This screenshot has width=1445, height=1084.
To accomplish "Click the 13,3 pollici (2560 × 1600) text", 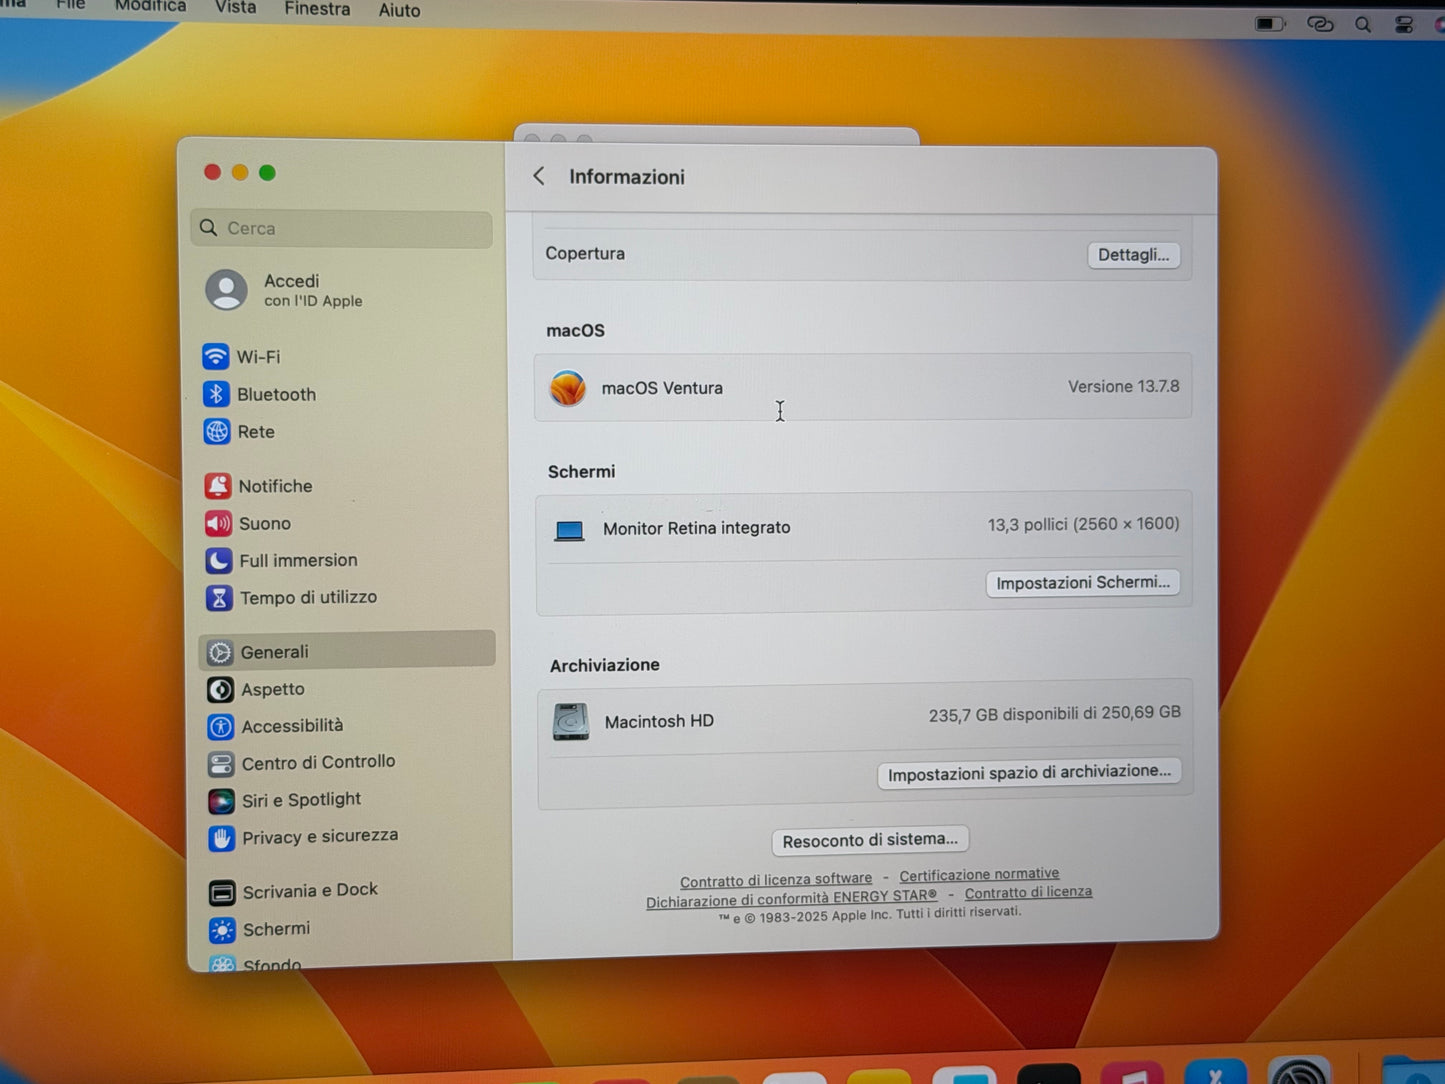I will (x=1083, y=524).
